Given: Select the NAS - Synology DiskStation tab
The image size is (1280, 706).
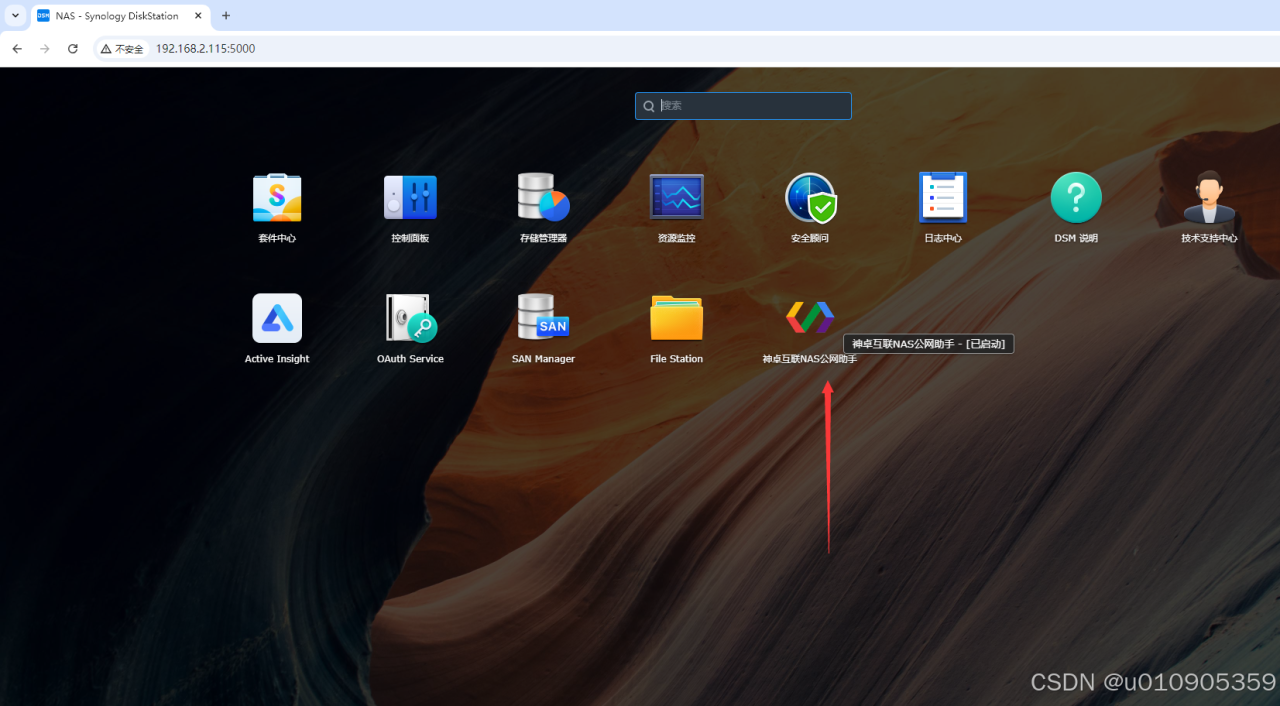Looking at the screenshot, I should pos(115,16).
